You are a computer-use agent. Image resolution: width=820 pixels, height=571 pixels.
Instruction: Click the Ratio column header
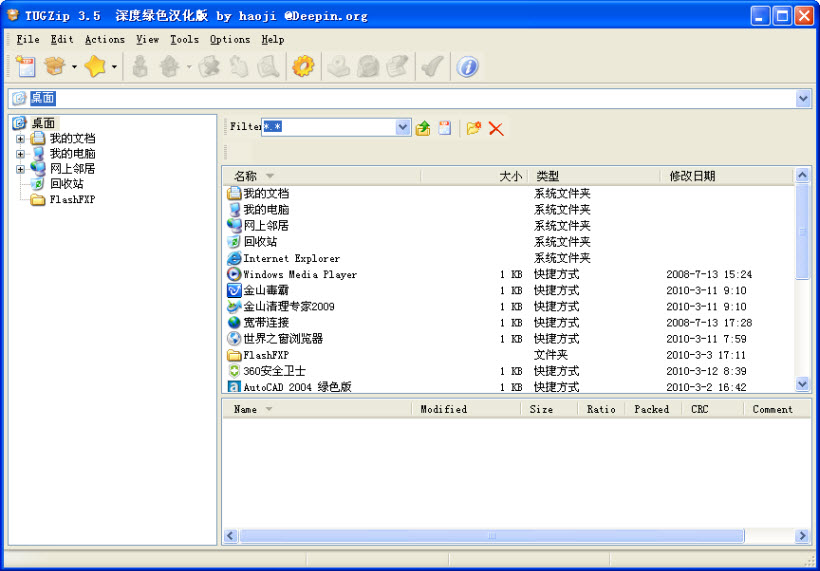pyautogui.click(x=601, y=409)
